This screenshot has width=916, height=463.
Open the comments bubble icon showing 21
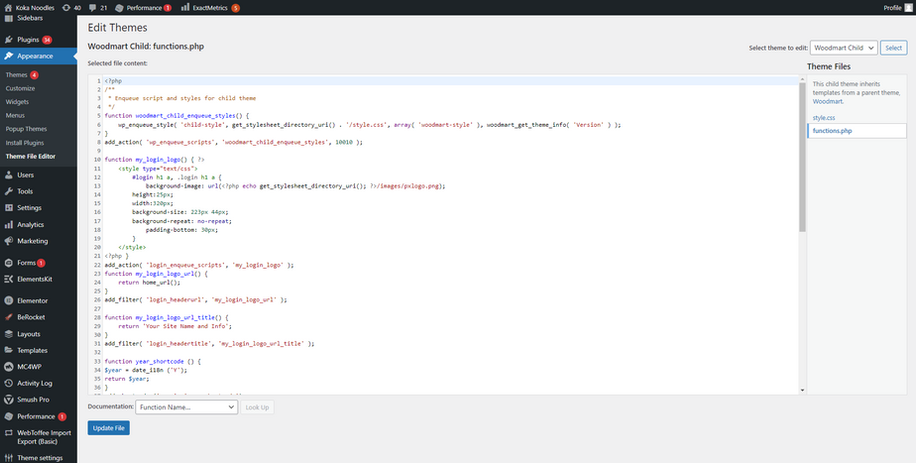point(93,8)
